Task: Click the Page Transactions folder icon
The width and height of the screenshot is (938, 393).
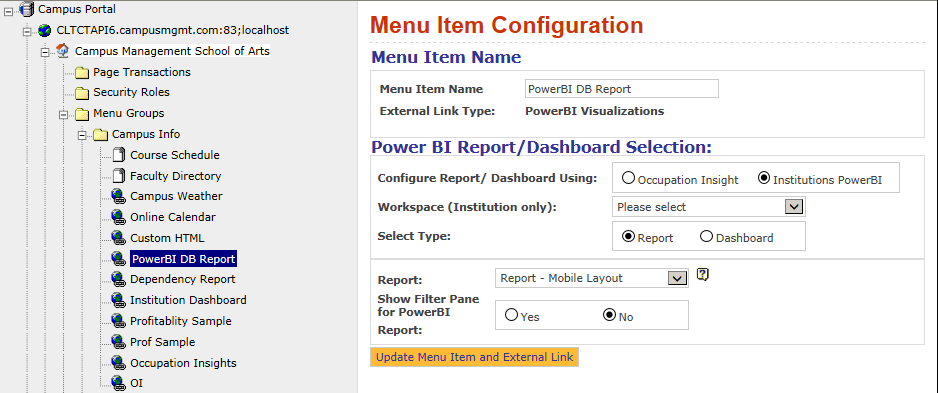Action: click(82, 73)
